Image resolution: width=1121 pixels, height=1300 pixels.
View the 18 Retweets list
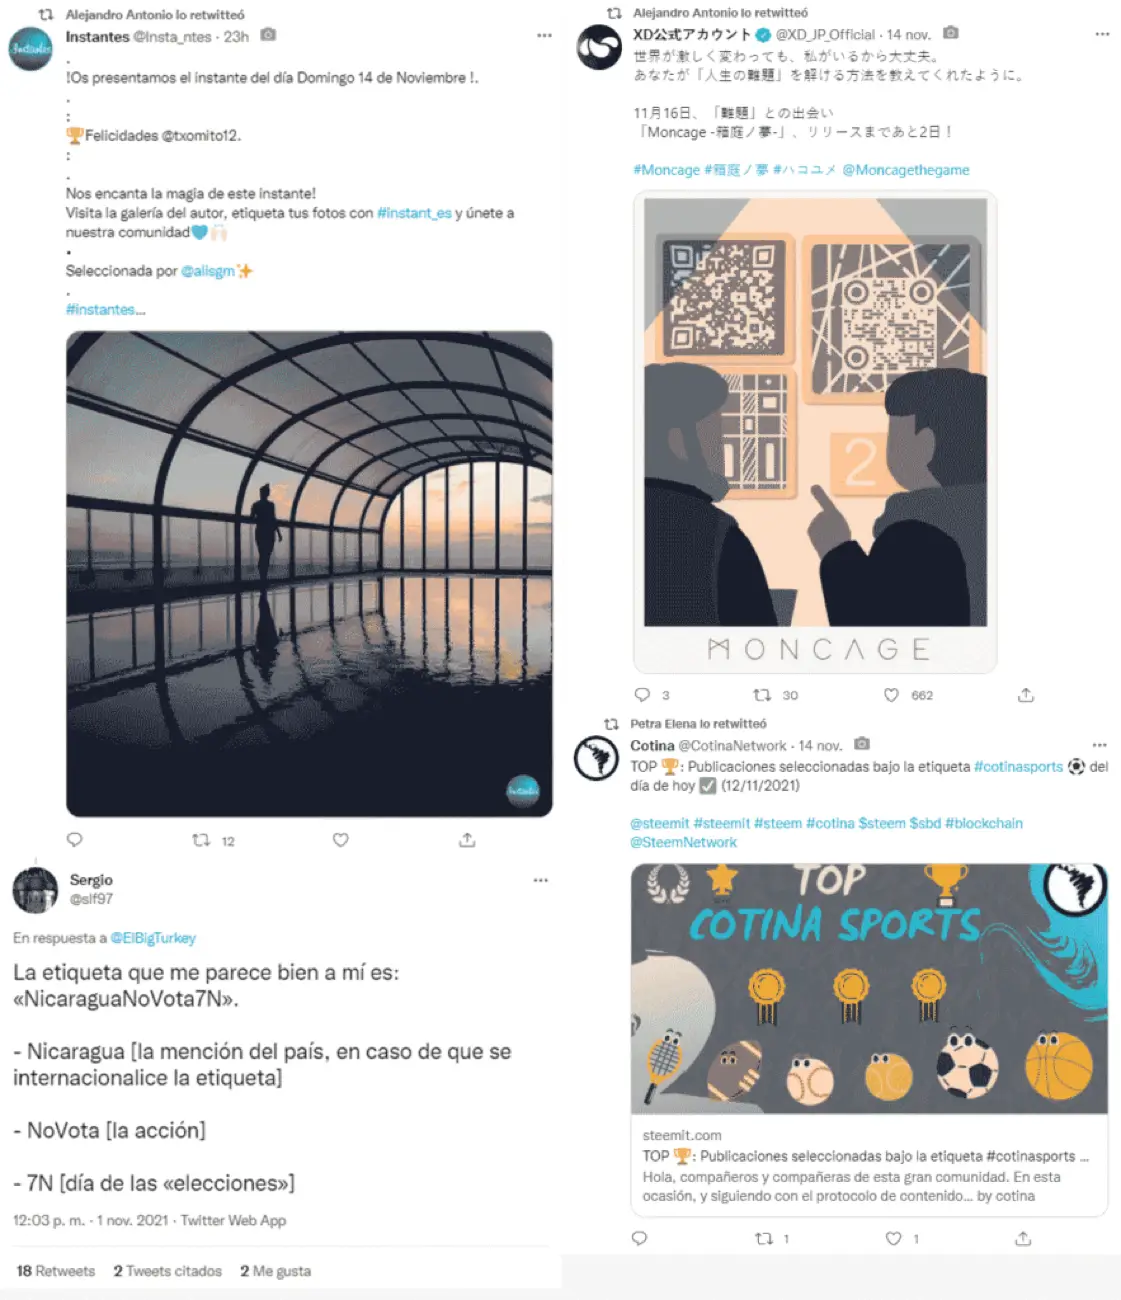click(x=56, y=1271)
